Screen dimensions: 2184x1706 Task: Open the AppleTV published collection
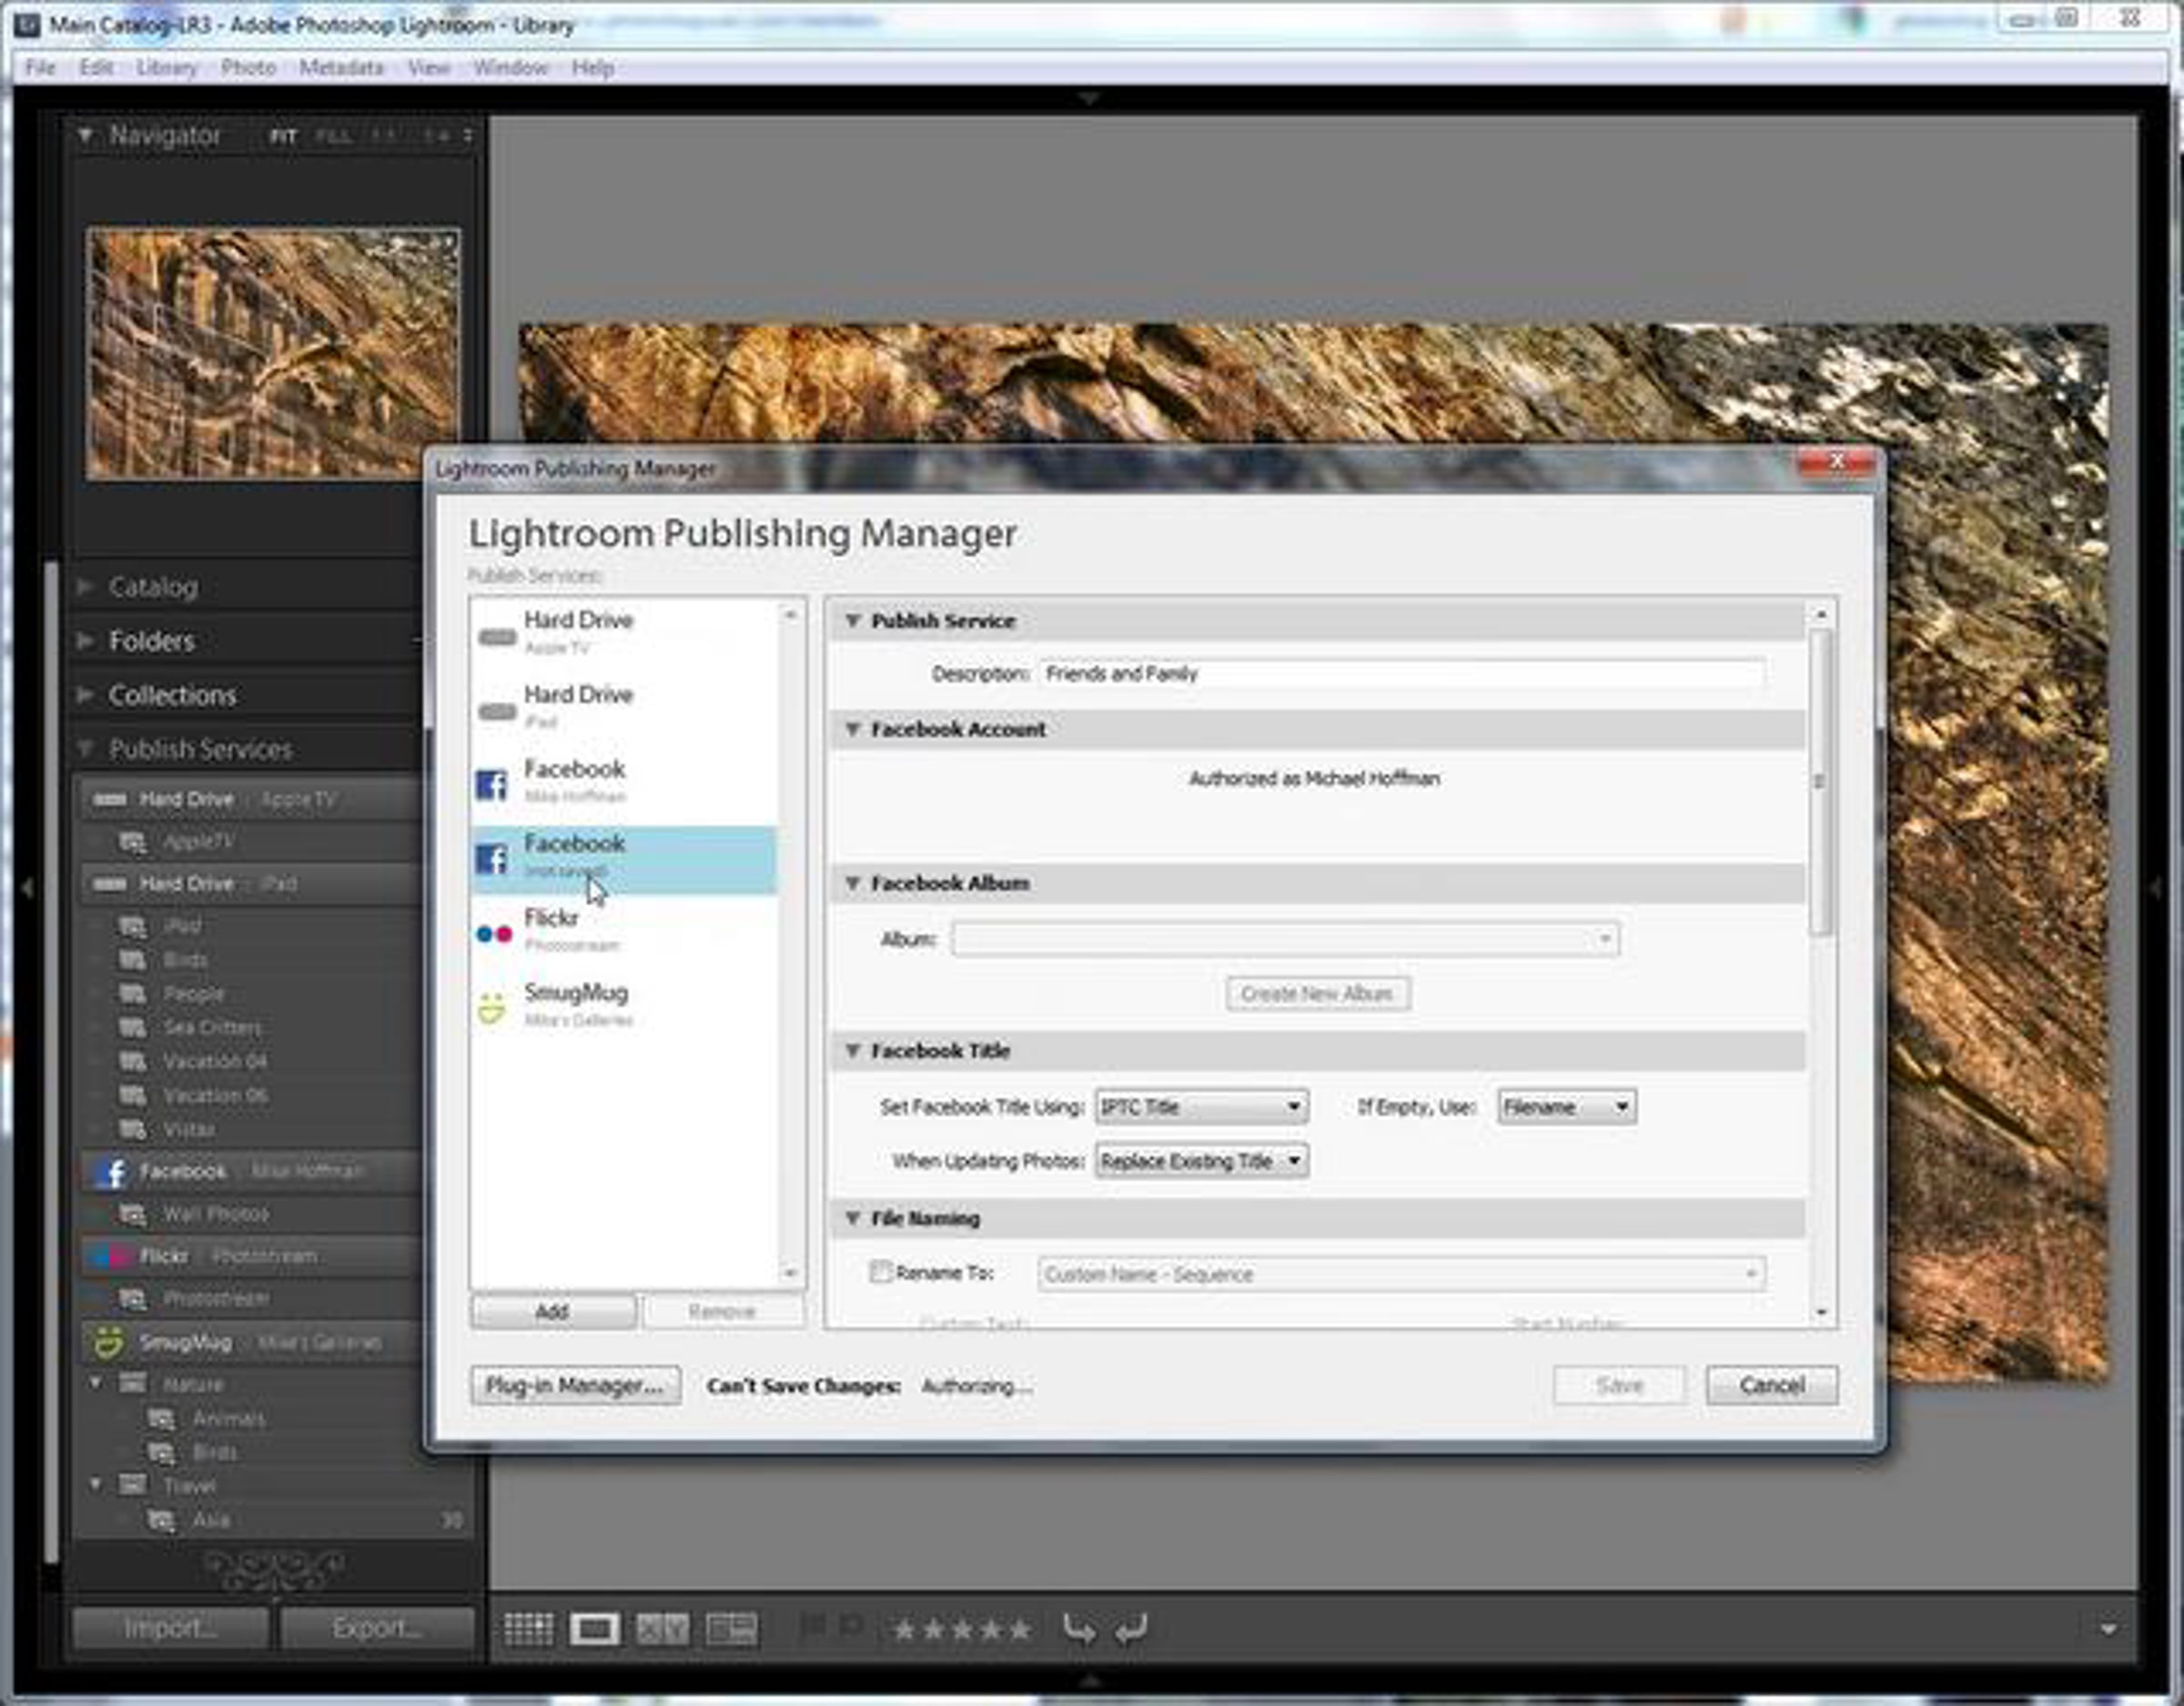pyautogui.click(x=198, y=842)
